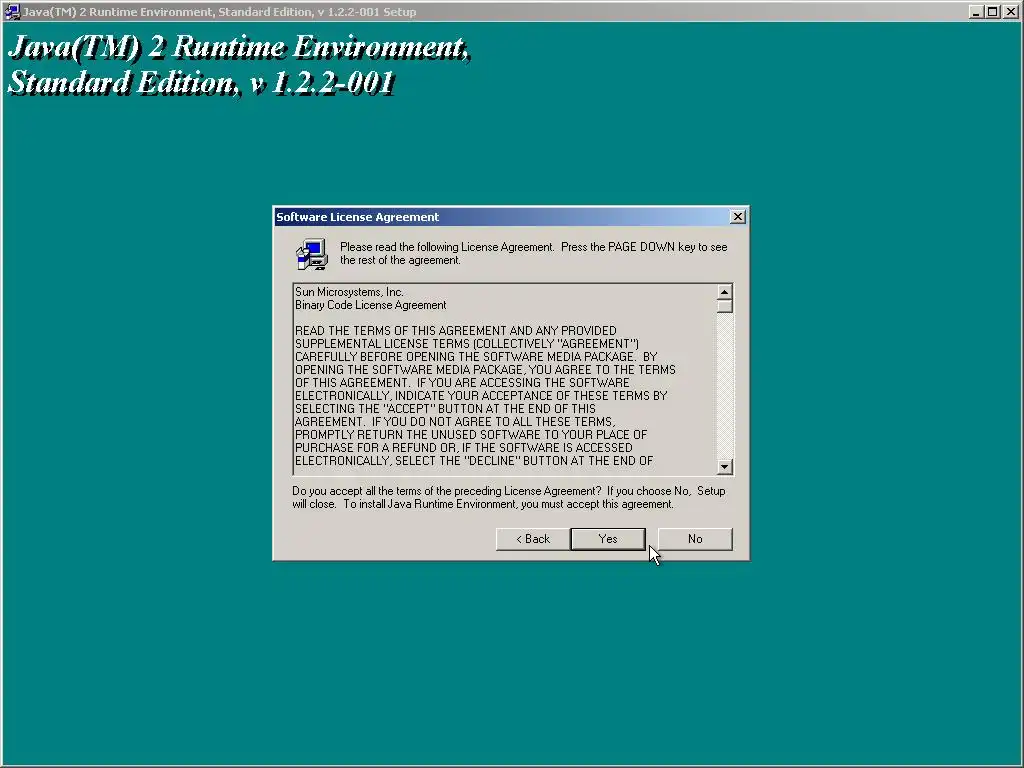Screen dimensions: 1024x768
Task: Click the license text scroll-down arrow
Action: (724, 466)
